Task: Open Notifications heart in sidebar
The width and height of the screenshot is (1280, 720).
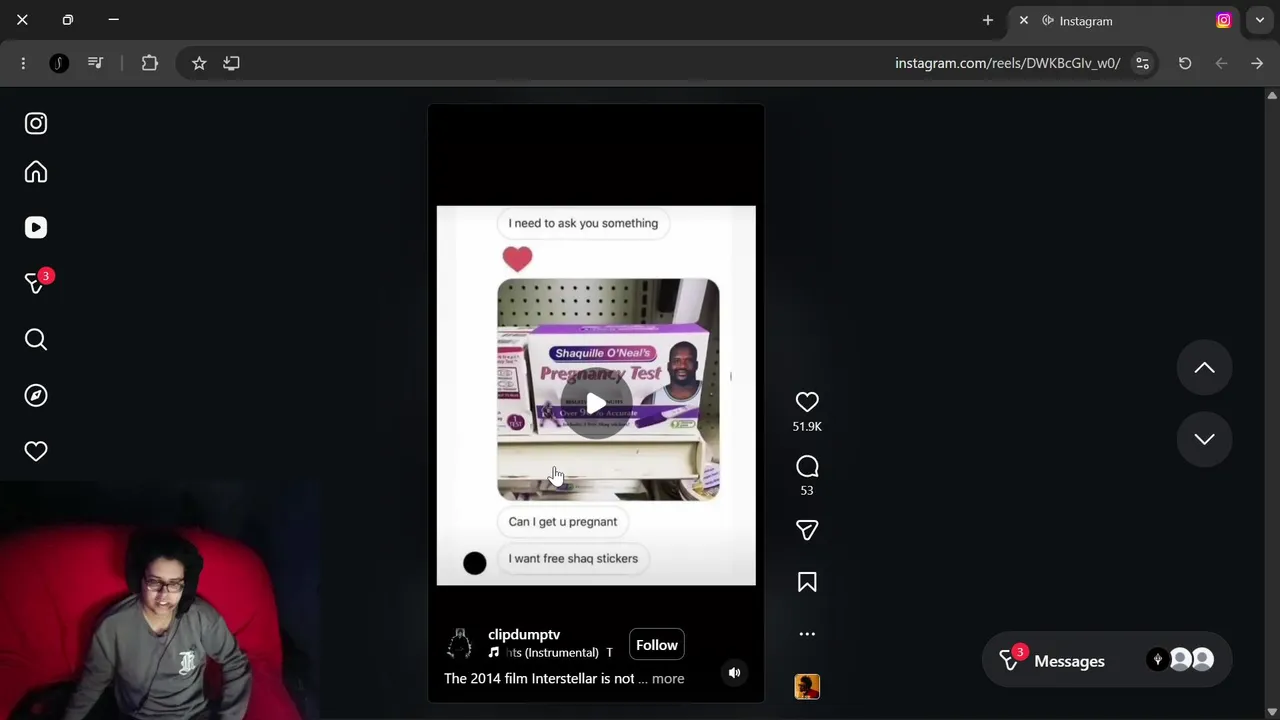Action: [x=36, y=452]
